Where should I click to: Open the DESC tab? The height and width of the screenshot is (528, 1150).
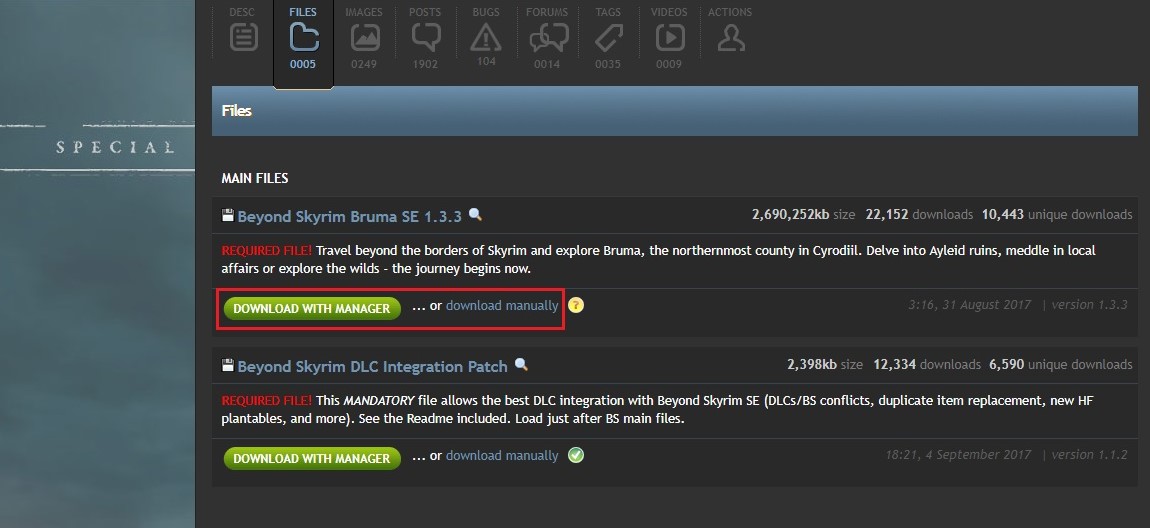click(x=243, y=35)
